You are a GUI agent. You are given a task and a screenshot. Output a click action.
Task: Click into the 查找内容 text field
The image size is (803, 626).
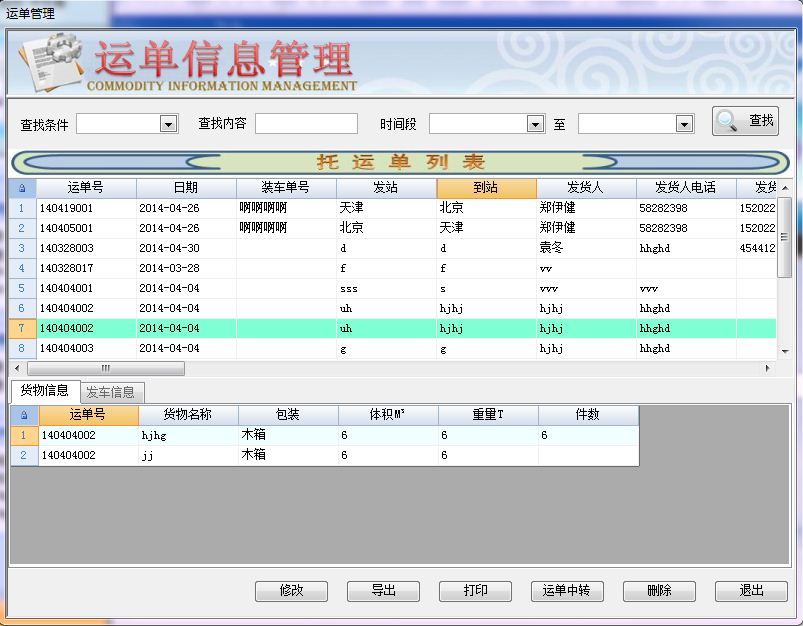(x=306, y=124)
